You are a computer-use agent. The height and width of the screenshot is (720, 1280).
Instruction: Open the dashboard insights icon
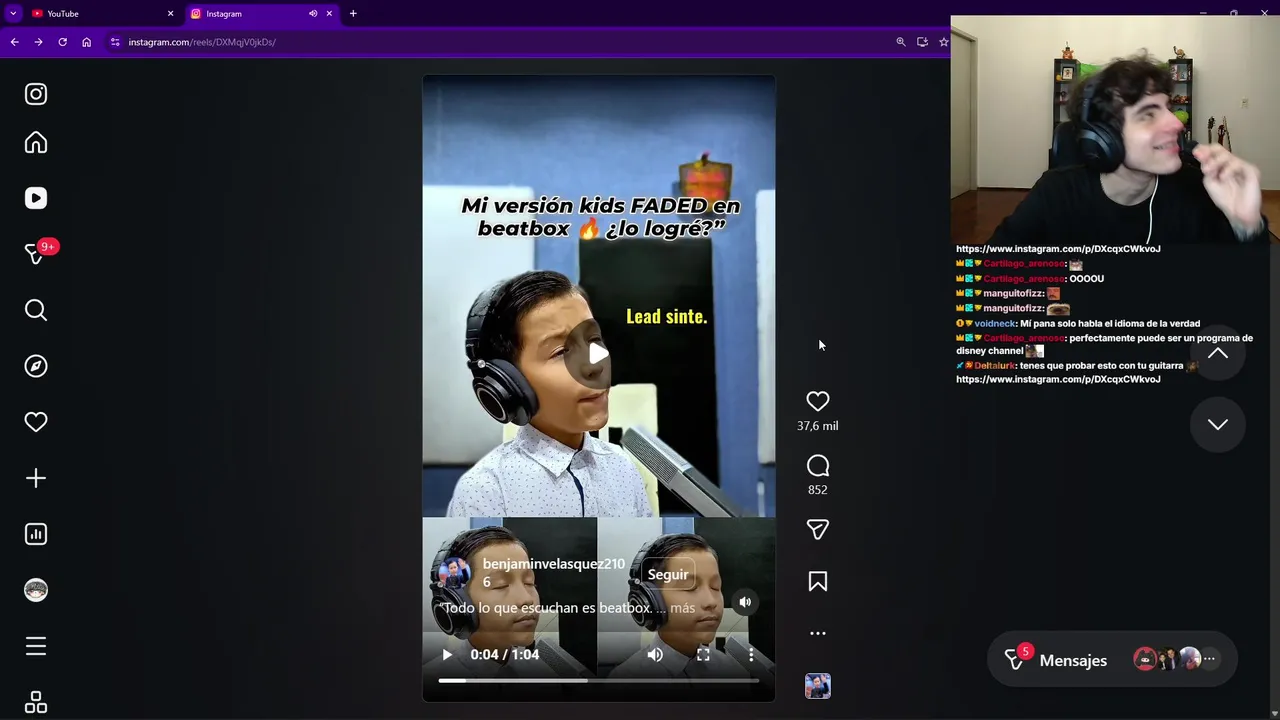36,534
